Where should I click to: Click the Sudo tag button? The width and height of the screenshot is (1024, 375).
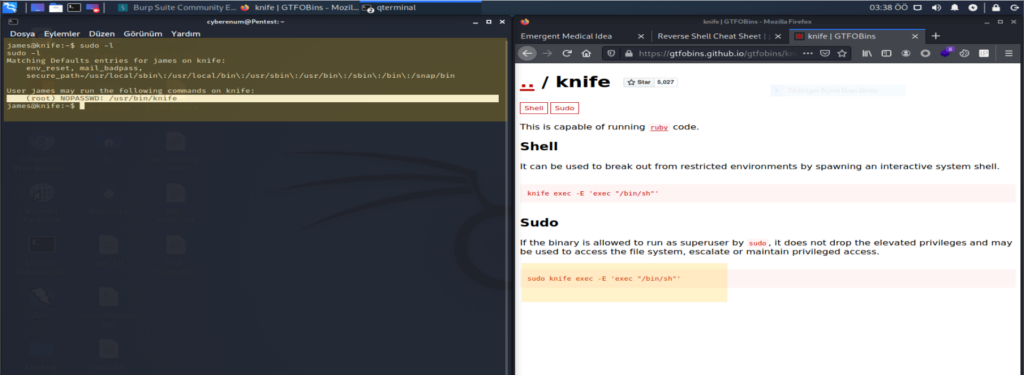tap(564, 108)
